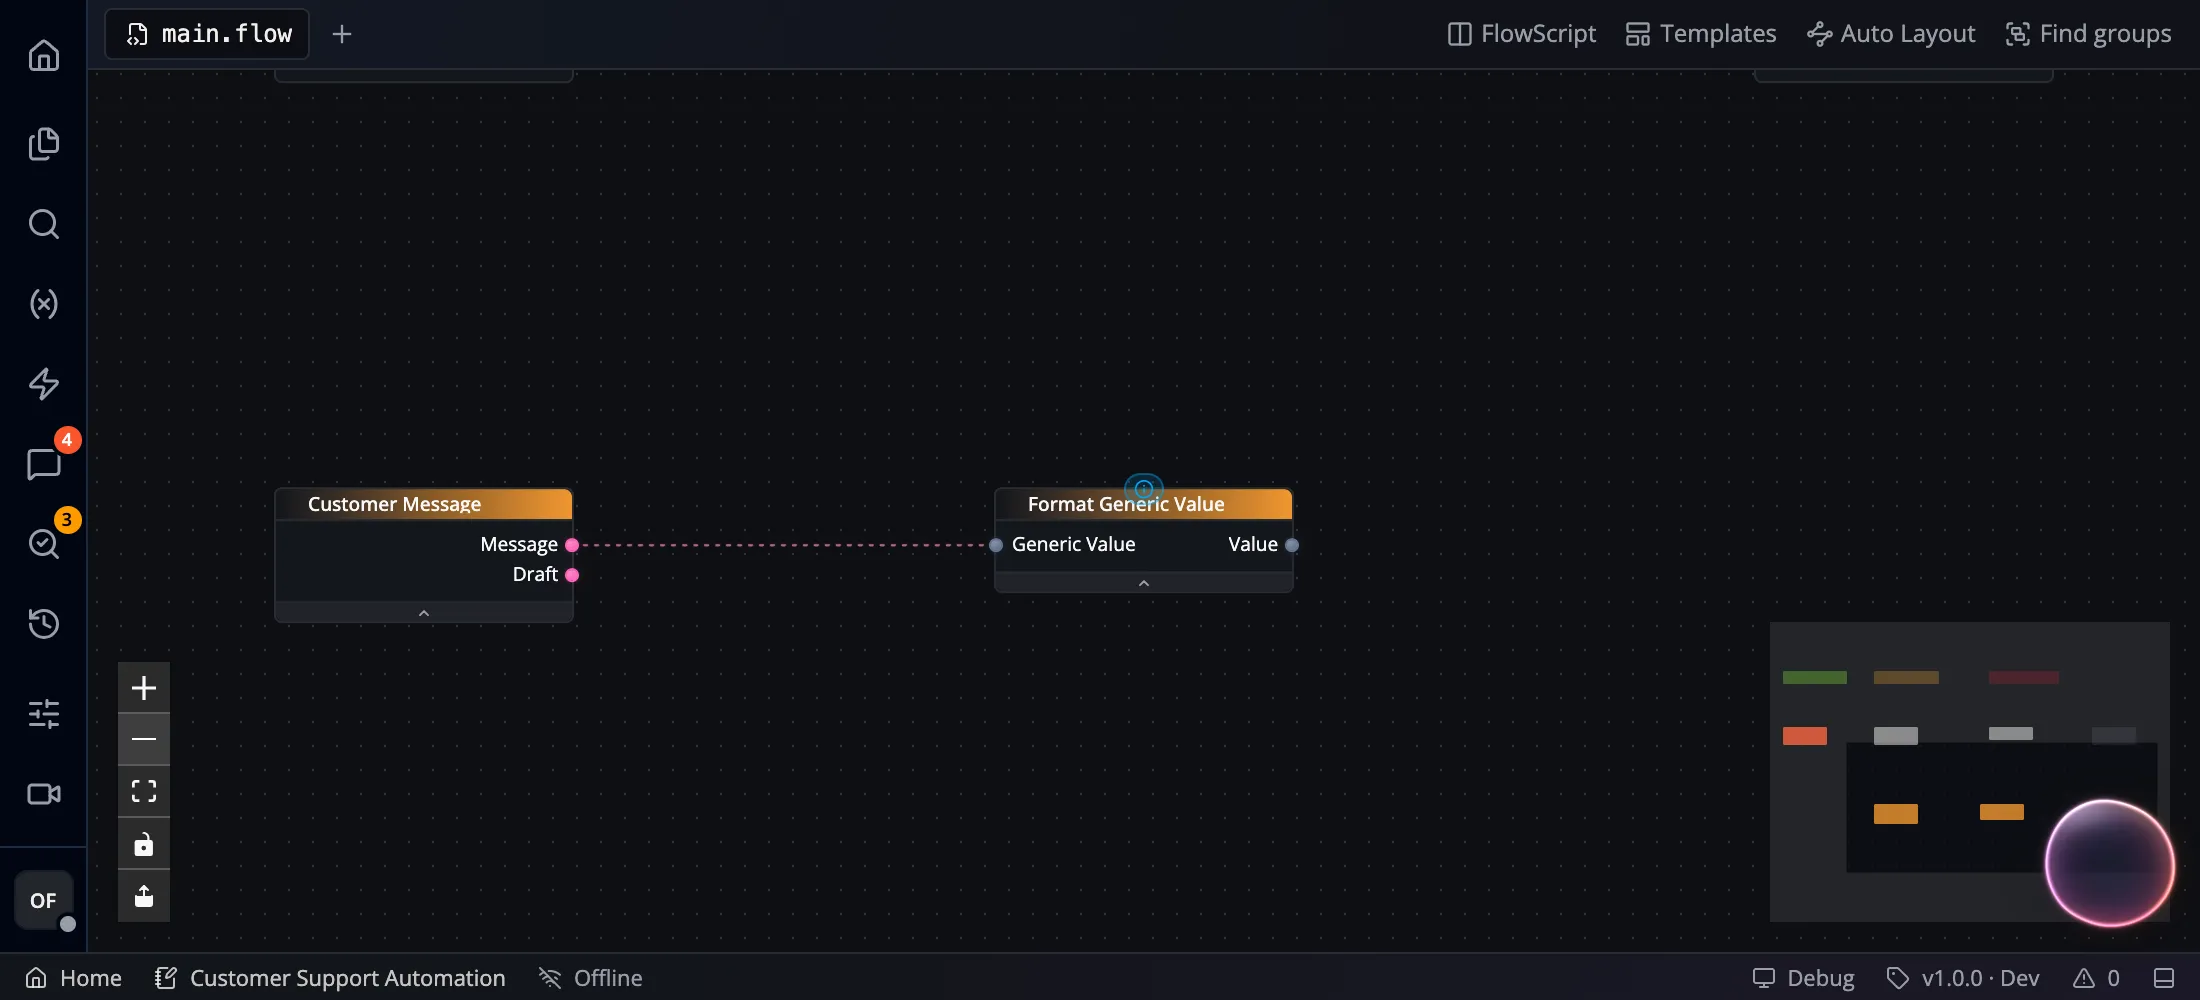Collapse the Format Generic Value node
The height and width of the screenshot is (1000, 2200).
(1144, 583)
